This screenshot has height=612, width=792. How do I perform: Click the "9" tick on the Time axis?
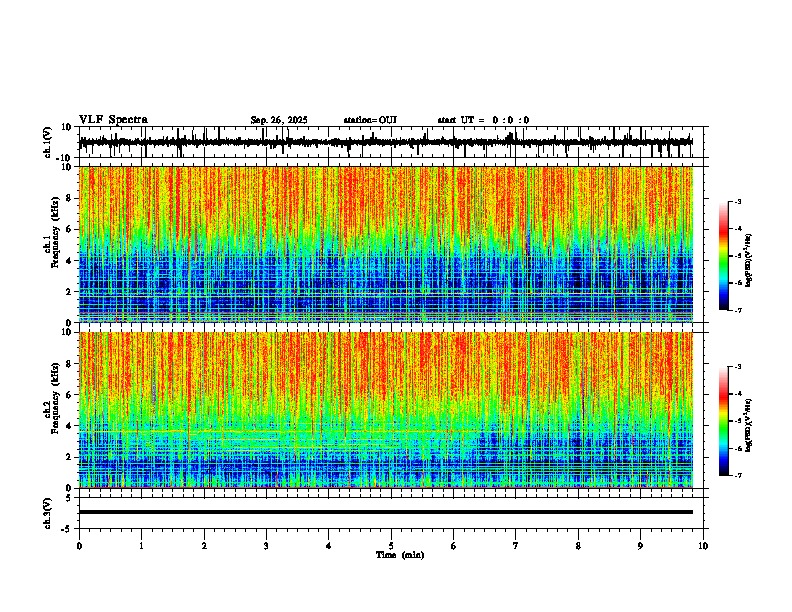tap(640, 546)
